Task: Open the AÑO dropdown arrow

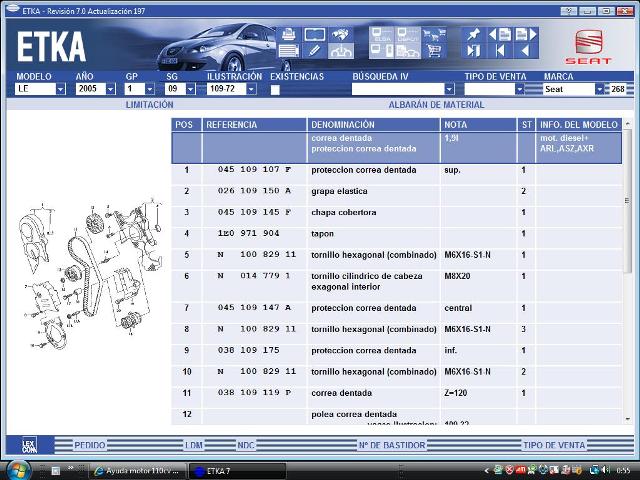Action: point(111,89)
